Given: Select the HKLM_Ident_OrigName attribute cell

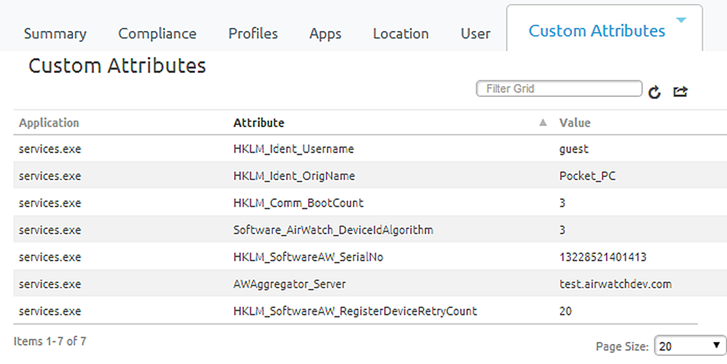Looking at the screenshot, I should (294, 176).
